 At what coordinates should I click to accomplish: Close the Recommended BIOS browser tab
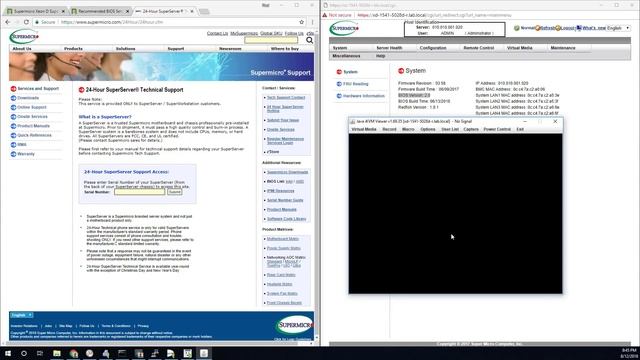click(128, 11)
